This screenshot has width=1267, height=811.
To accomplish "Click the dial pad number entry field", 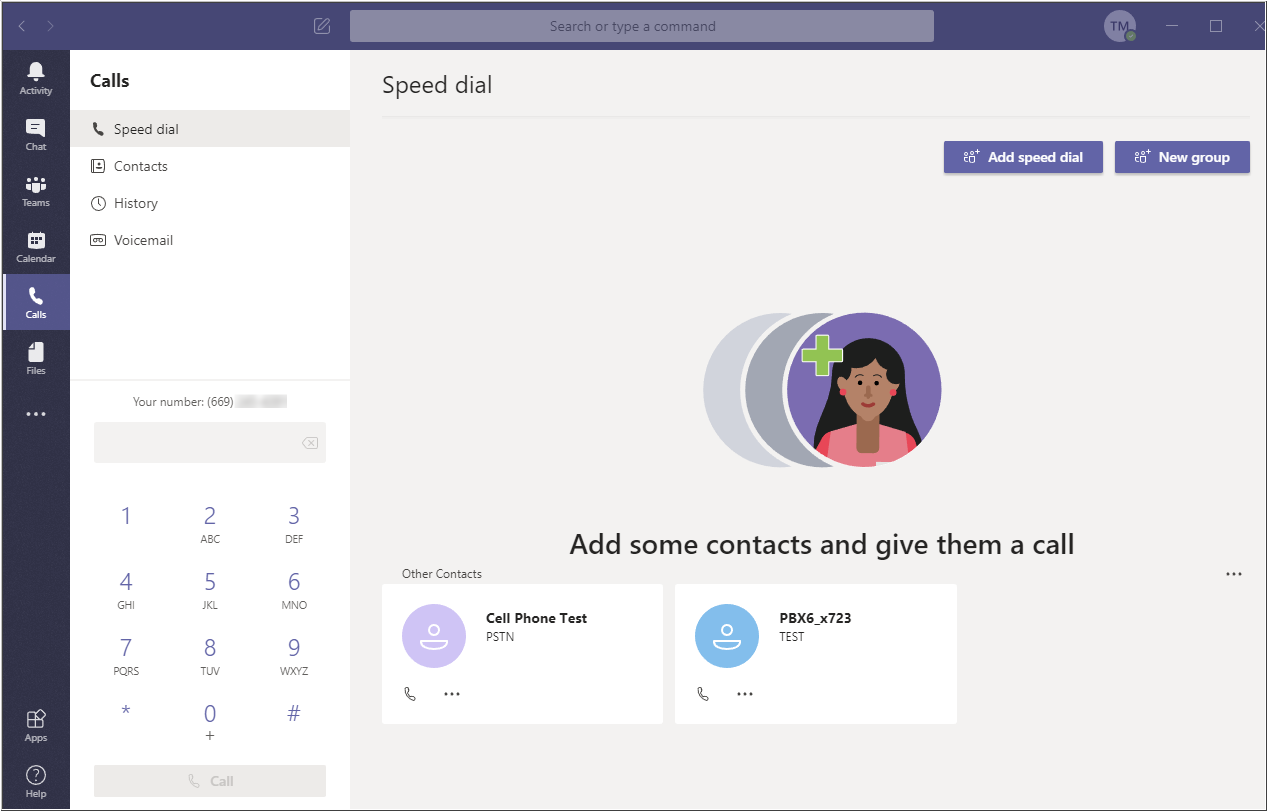I will pos(210,442).
